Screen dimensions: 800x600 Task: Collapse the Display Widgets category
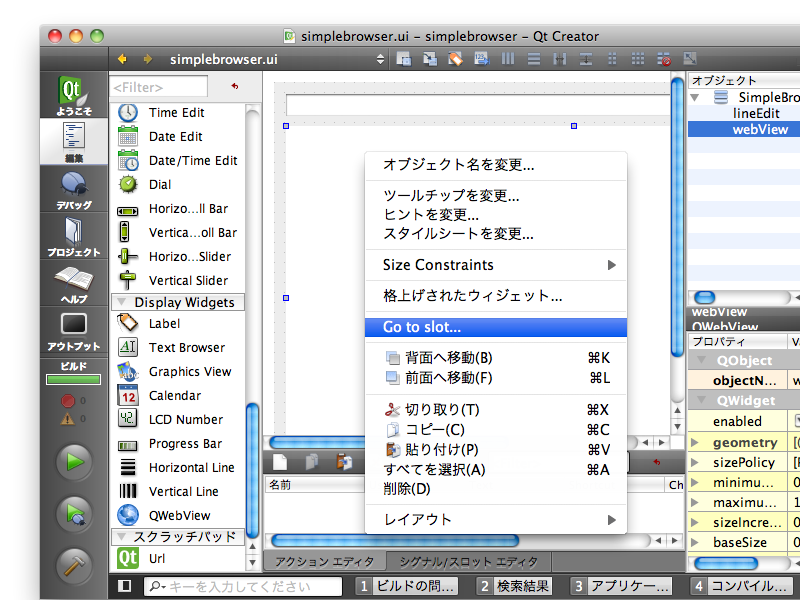coord(121,302)
